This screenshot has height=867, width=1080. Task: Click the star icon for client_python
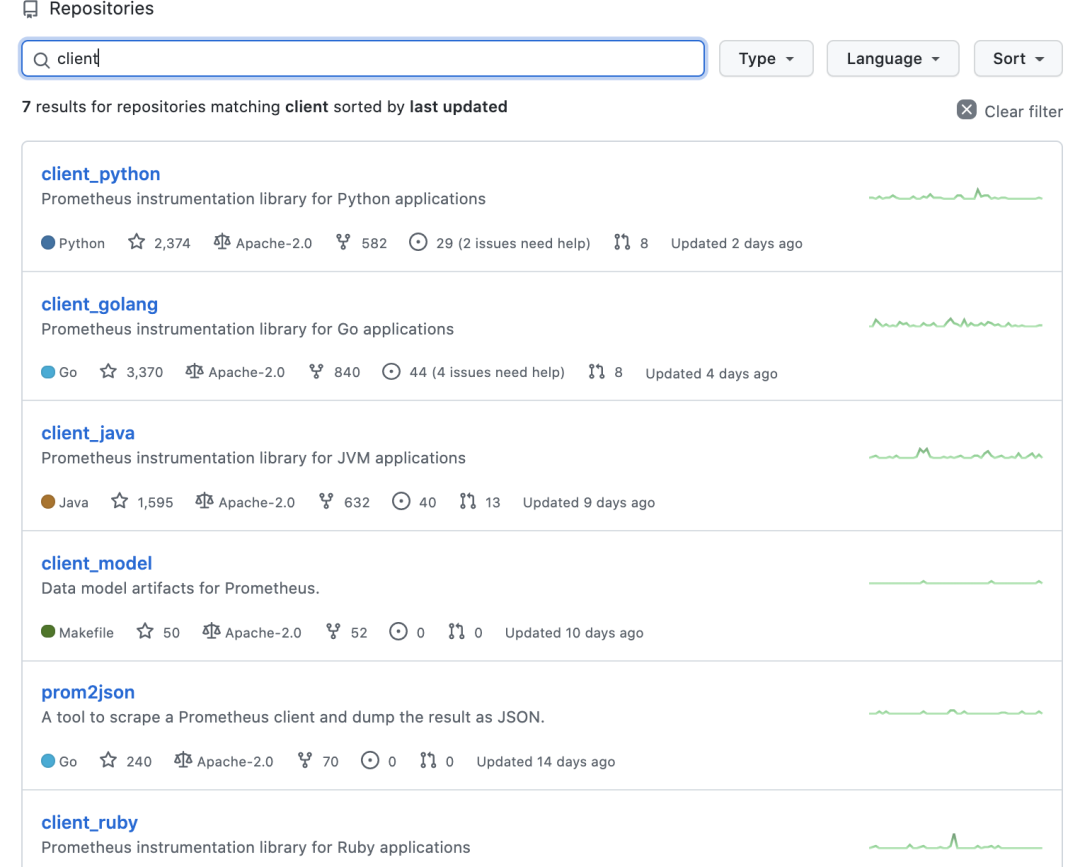[137, 243]
